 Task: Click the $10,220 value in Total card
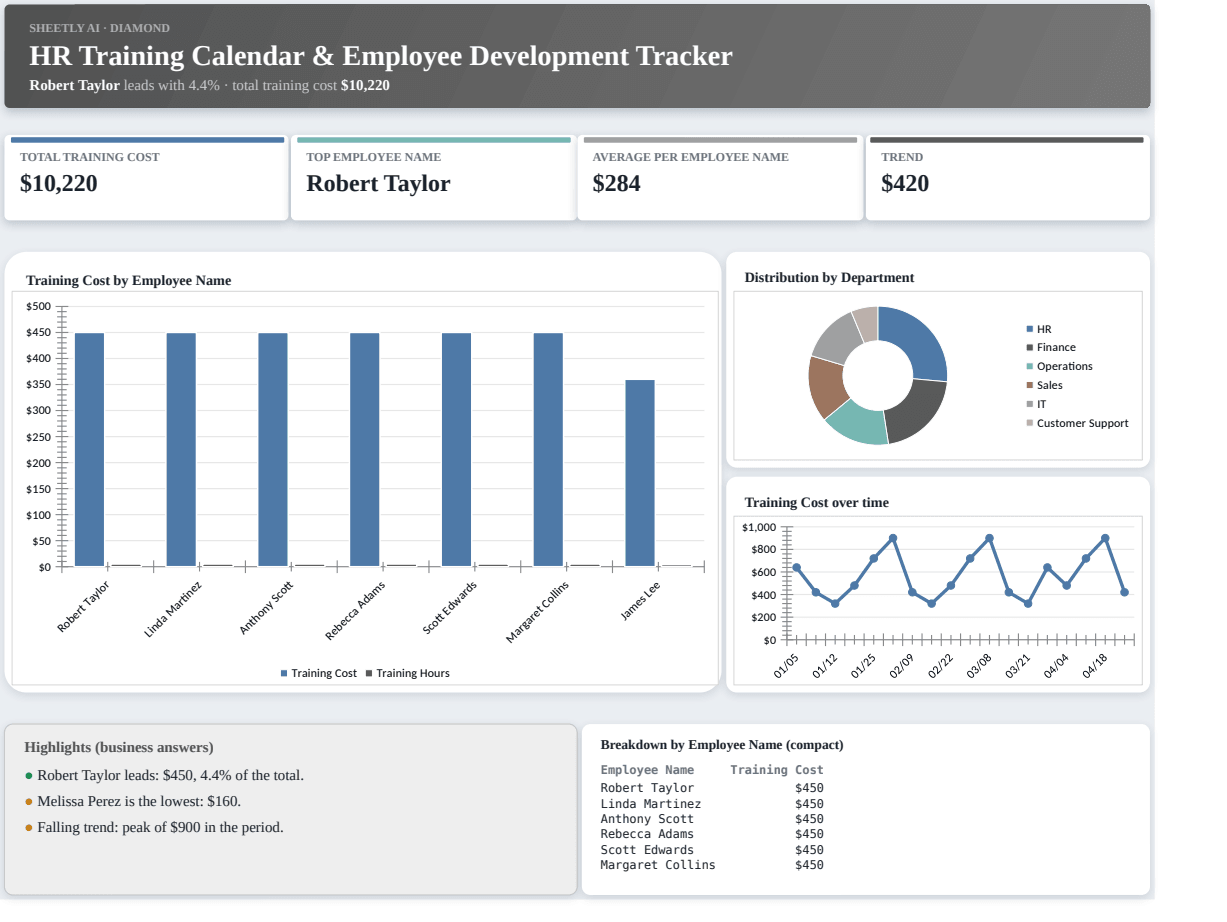pos(59,184)
